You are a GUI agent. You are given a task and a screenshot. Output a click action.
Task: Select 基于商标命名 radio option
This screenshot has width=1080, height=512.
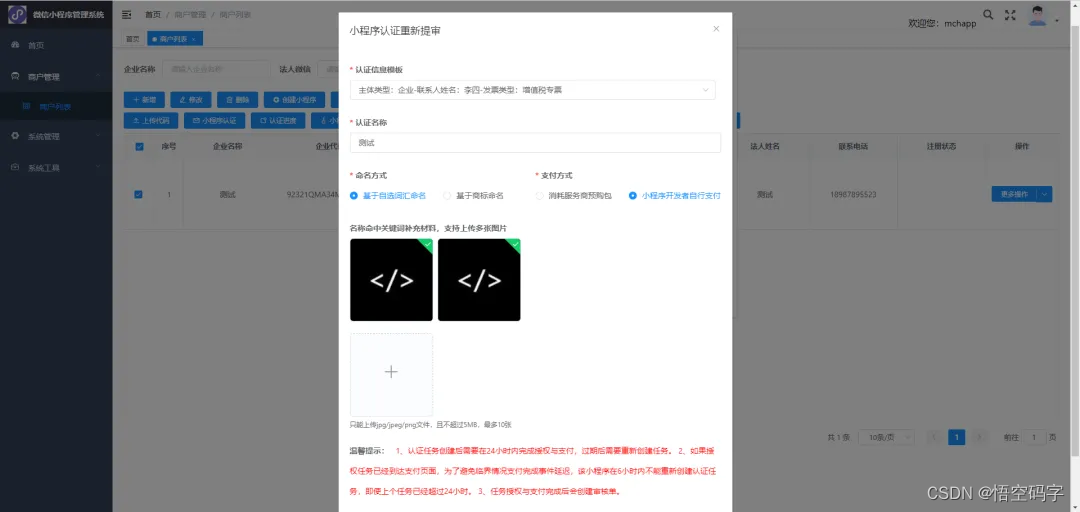click(473, 196)
